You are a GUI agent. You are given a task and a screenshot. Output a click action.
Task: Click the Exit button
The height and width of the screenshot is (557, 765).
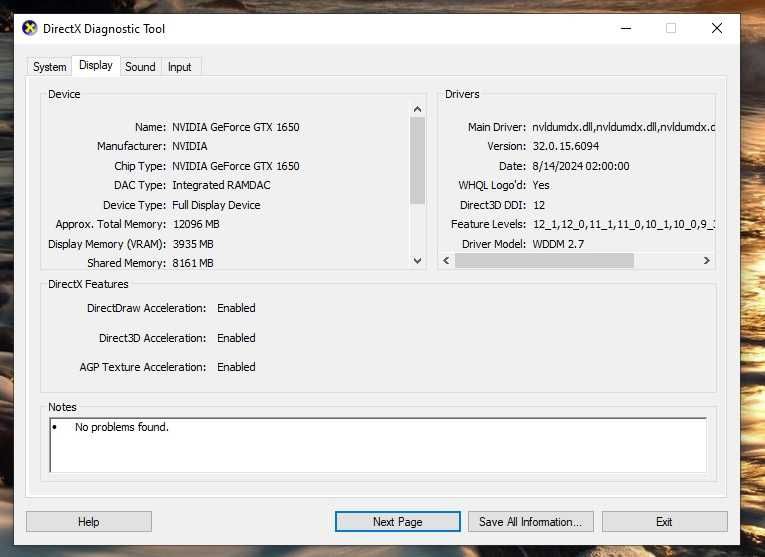click(664, 521)
